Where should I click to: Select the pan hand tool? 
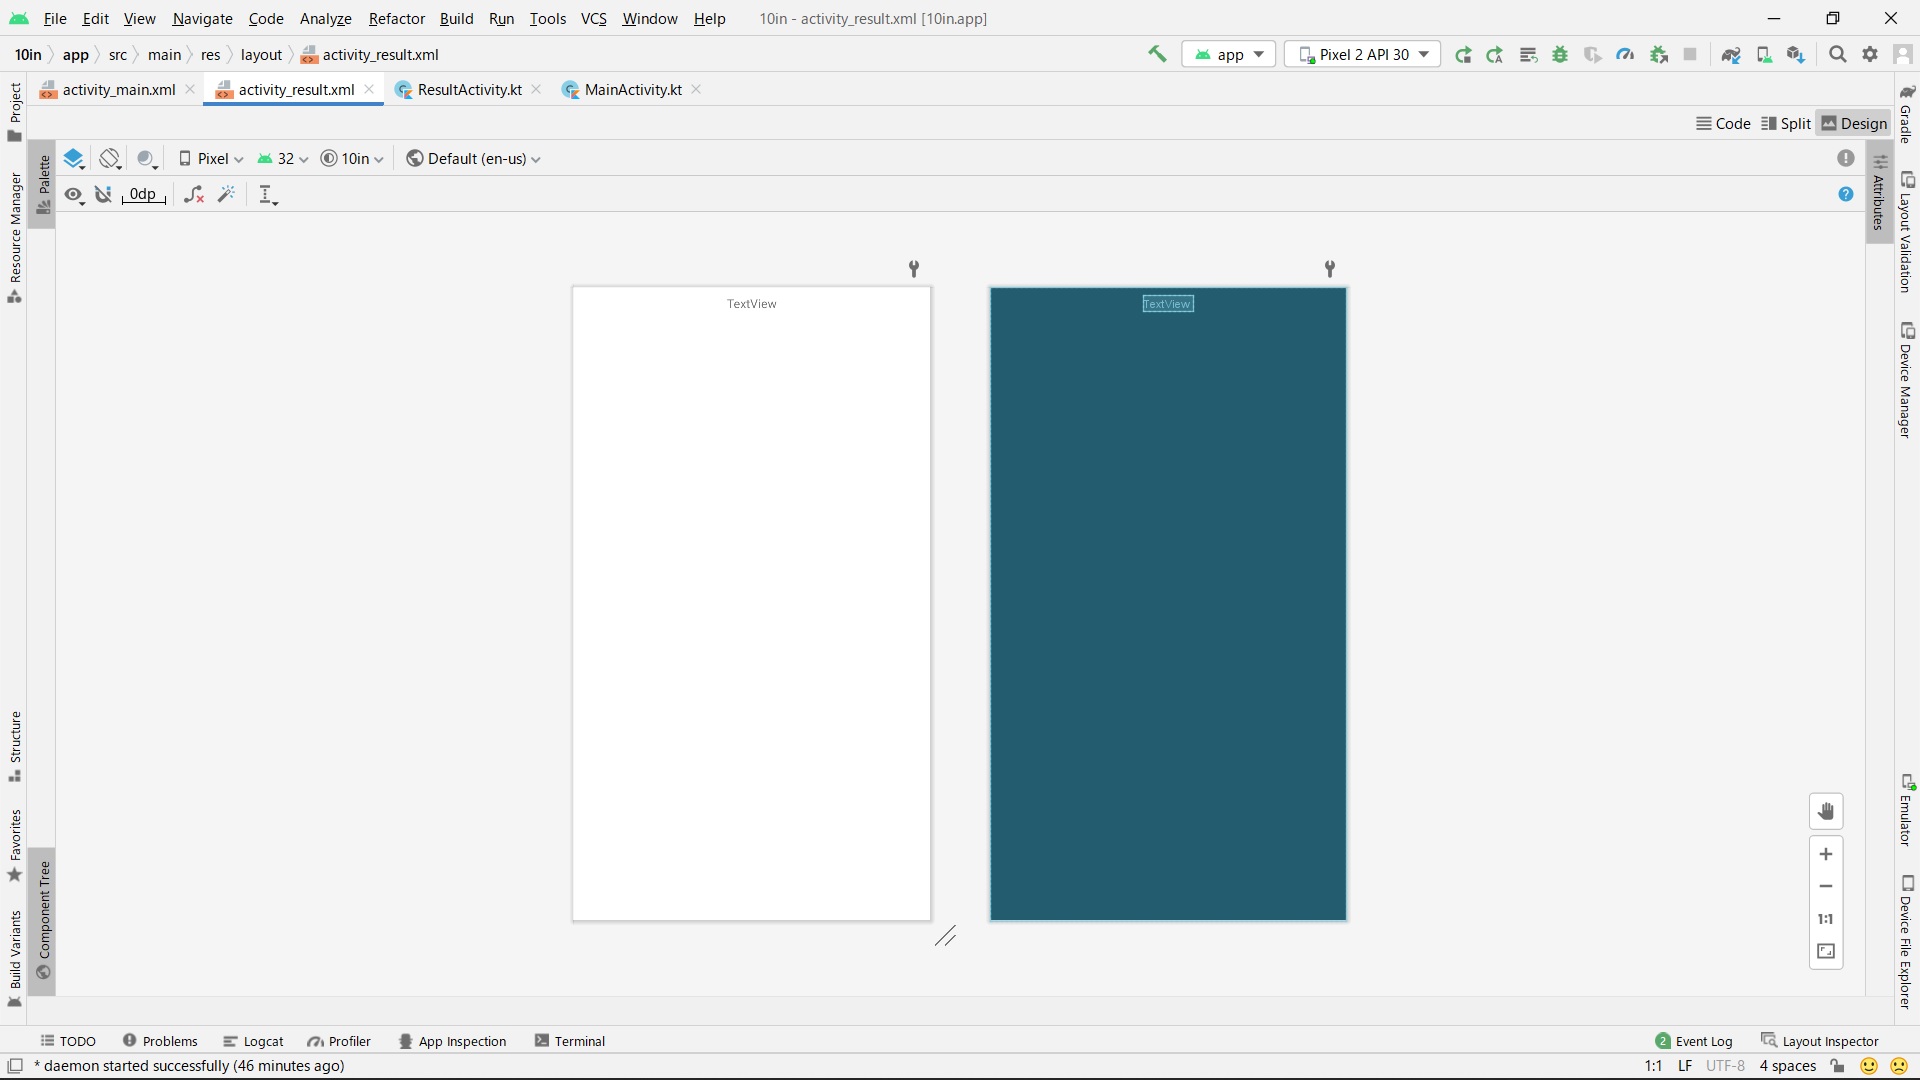coord(1826,811)
